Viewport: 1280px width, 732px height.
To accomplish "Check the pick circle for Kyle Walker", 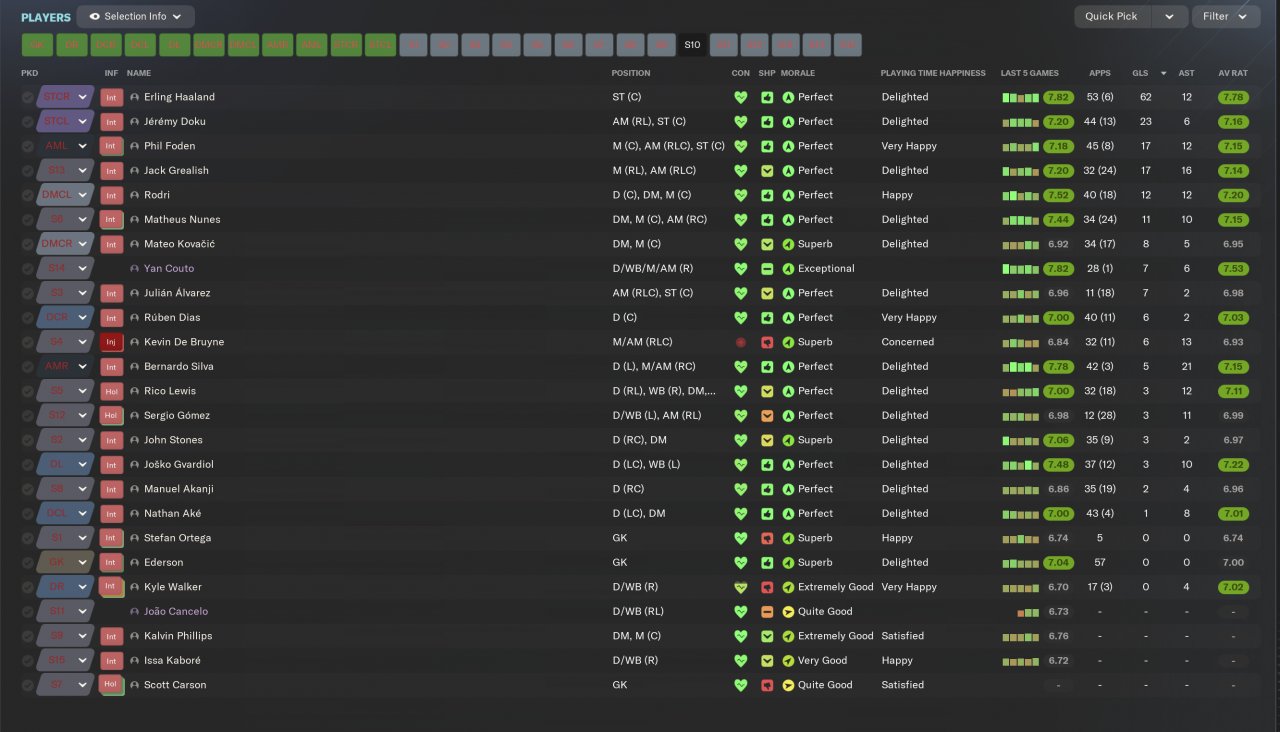I will (x=27, y=587).
